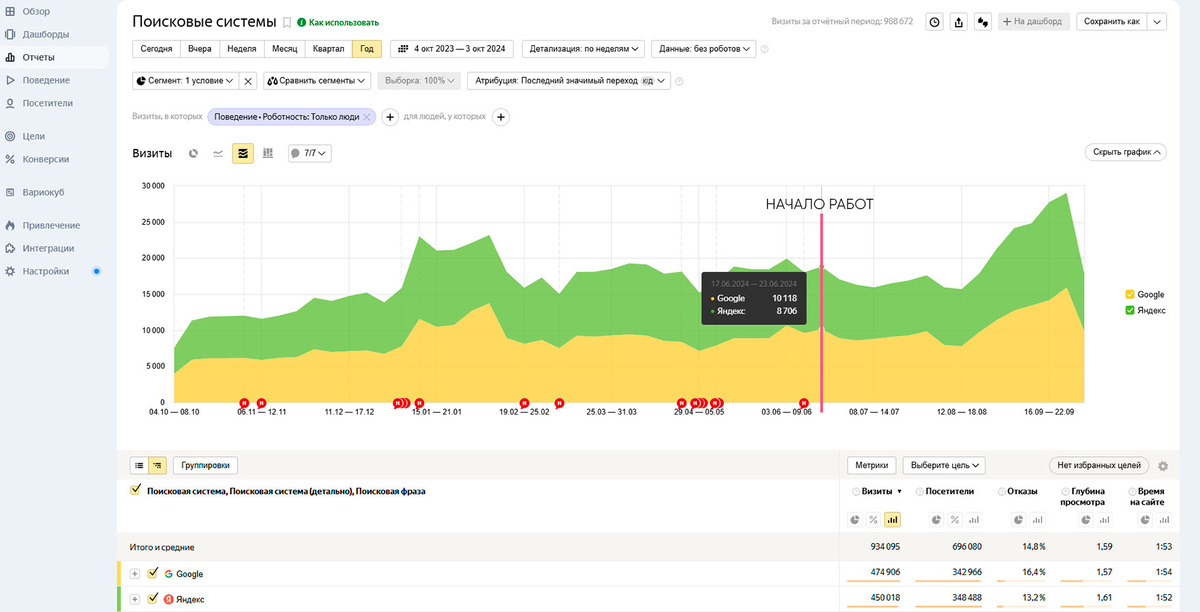Click help icon next to Атрибуция
Image resolution: width=1200 pixels, height=612 pixels.
tap(679, 81)
